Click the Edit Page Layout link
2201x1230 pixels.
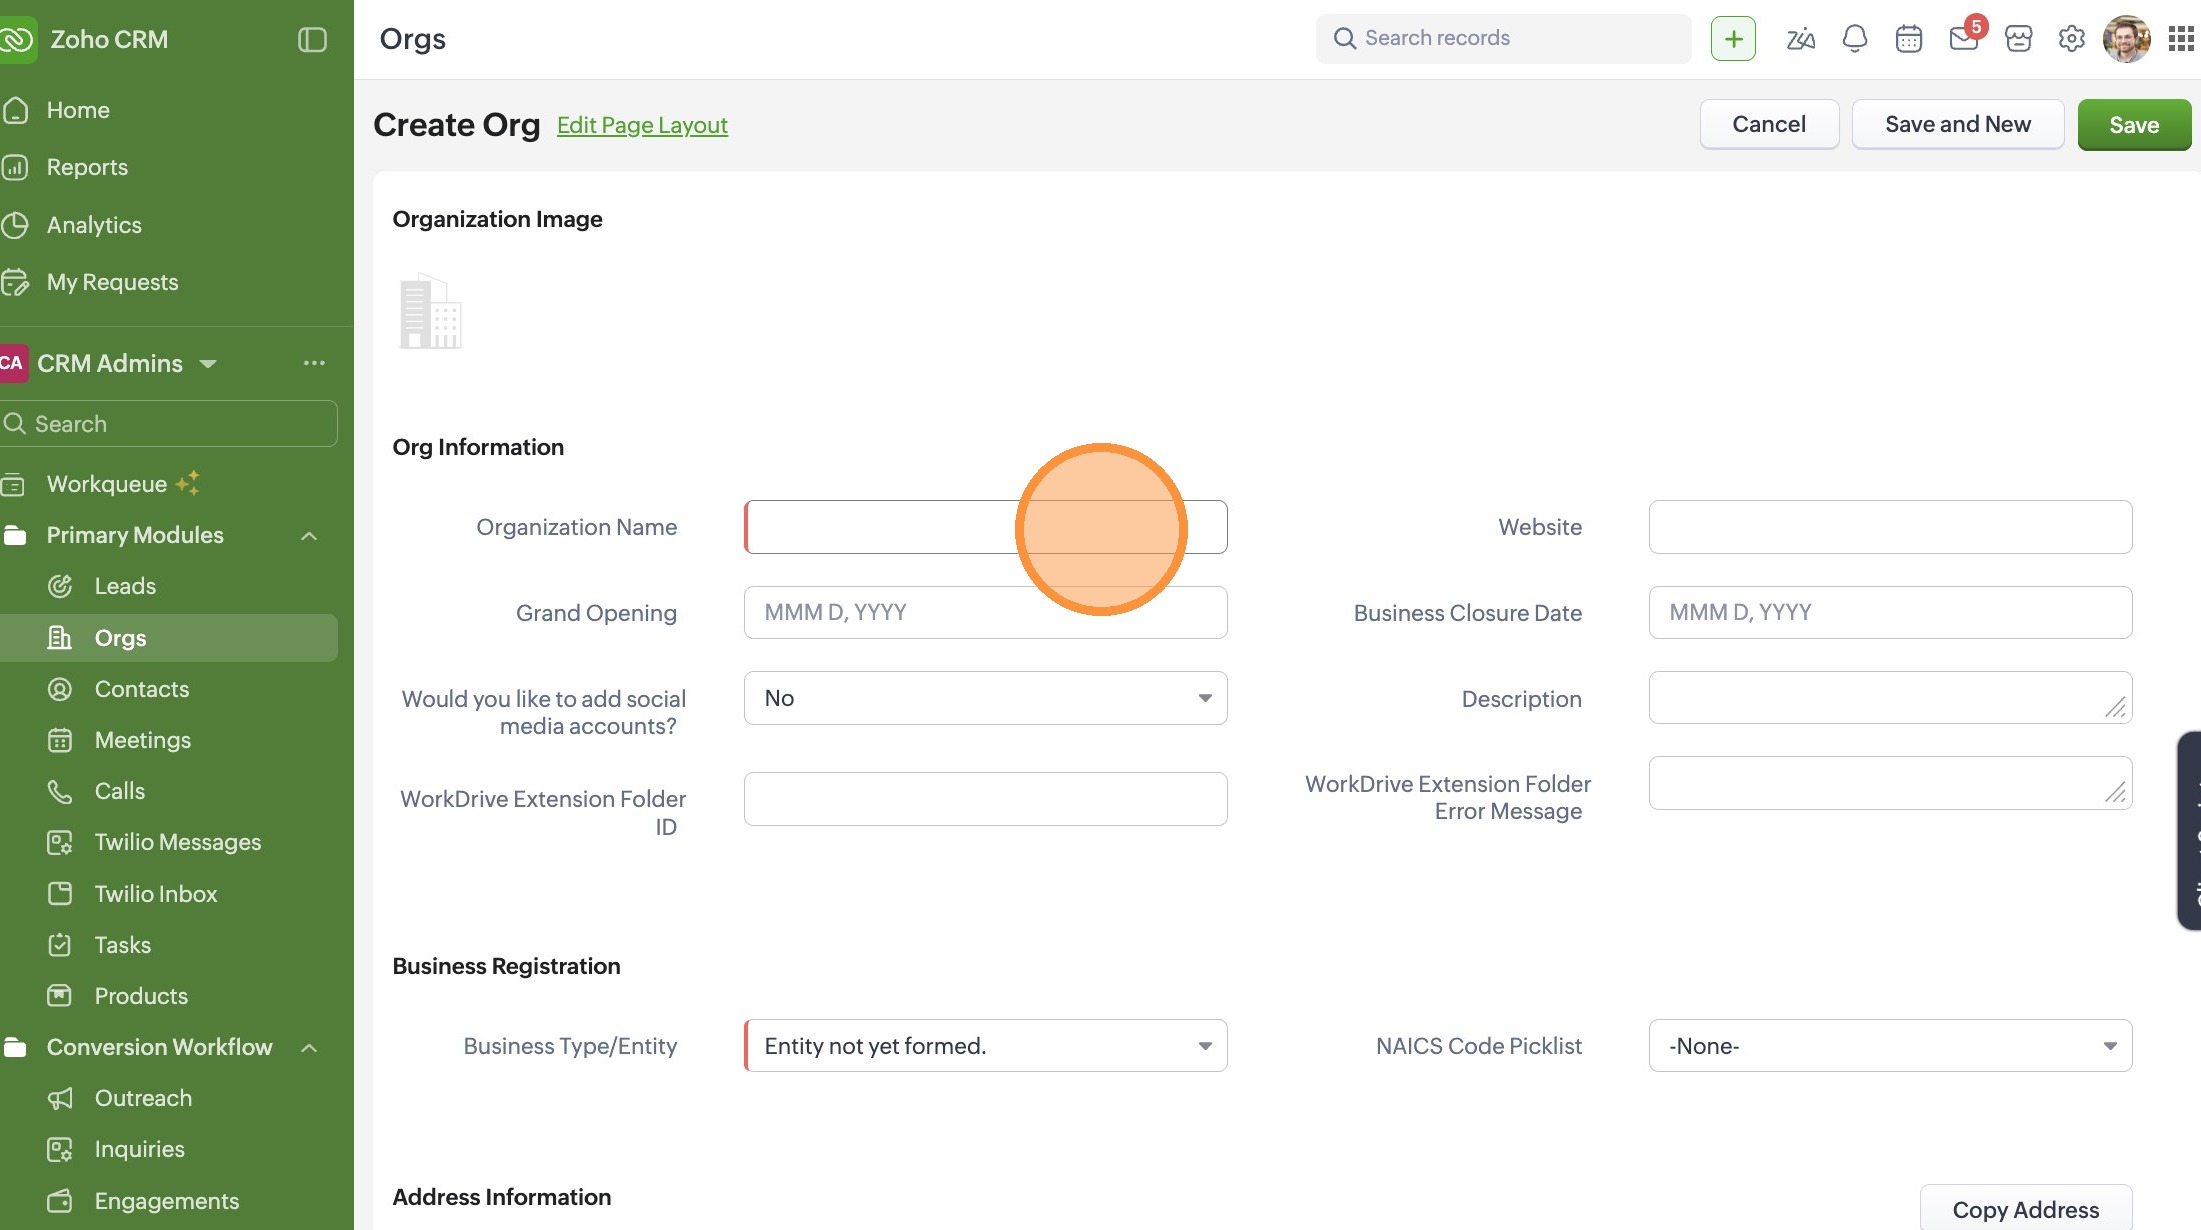point(642,125)
